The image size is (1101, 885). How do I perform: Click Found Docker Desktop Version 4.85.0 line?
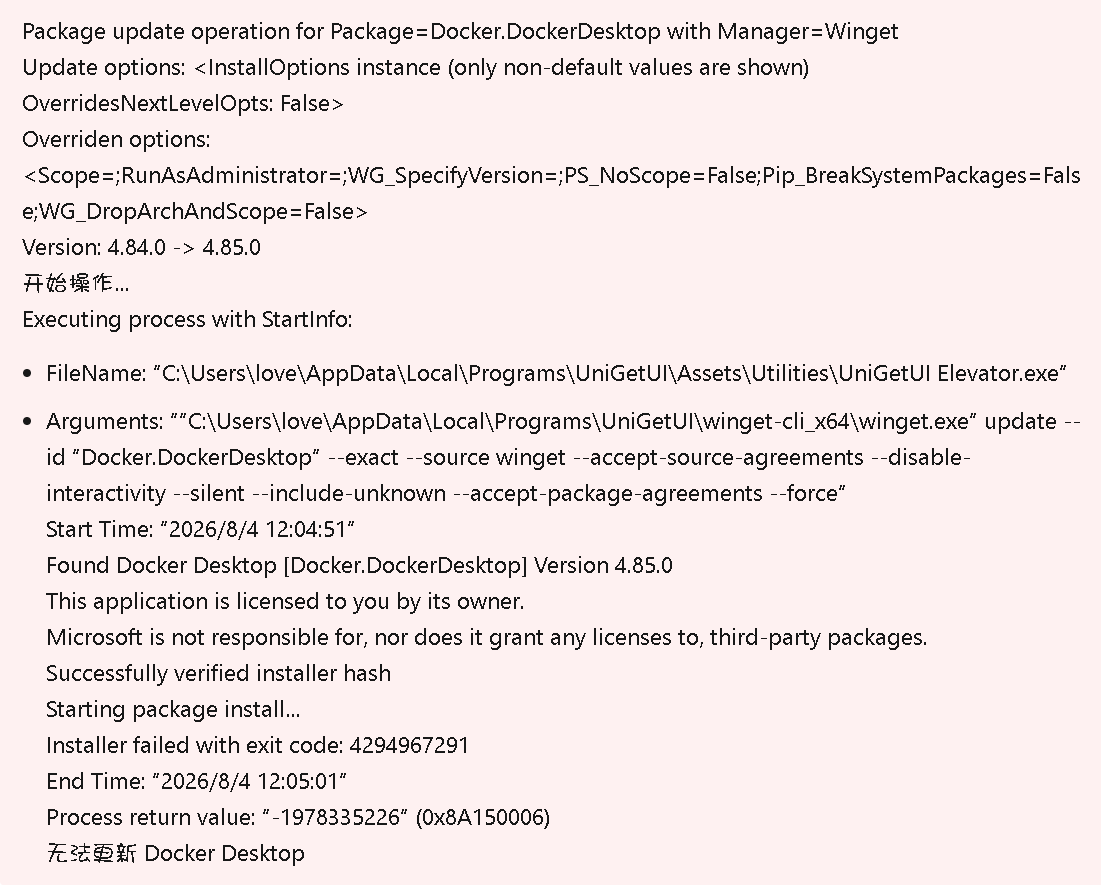coord(359,565)
